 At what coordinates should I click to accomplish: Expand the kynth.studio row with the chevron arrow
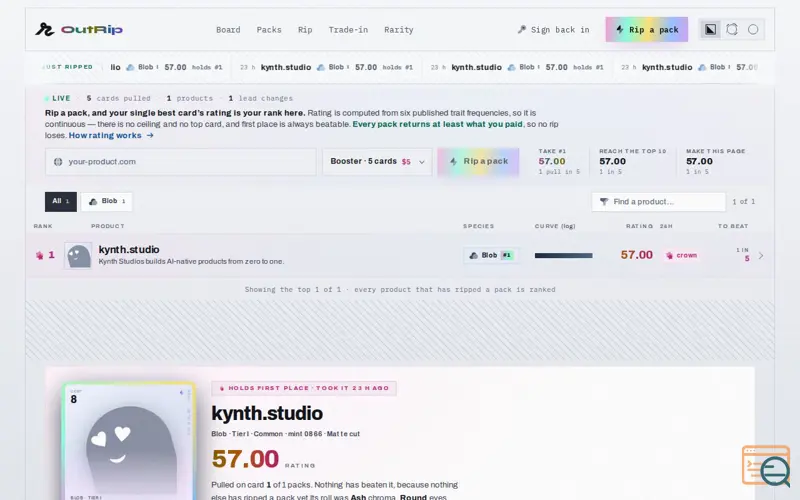(761, 256)
